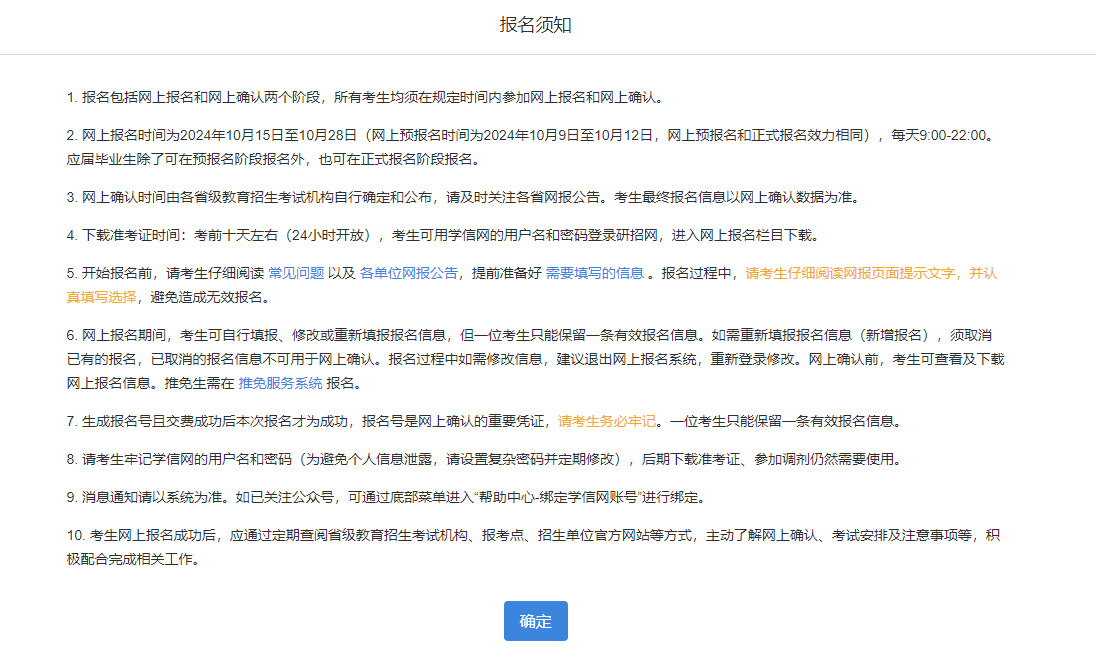Open the 各单位网报公告 link
This screenshot has width=1096, height=670.
[408, 273]
